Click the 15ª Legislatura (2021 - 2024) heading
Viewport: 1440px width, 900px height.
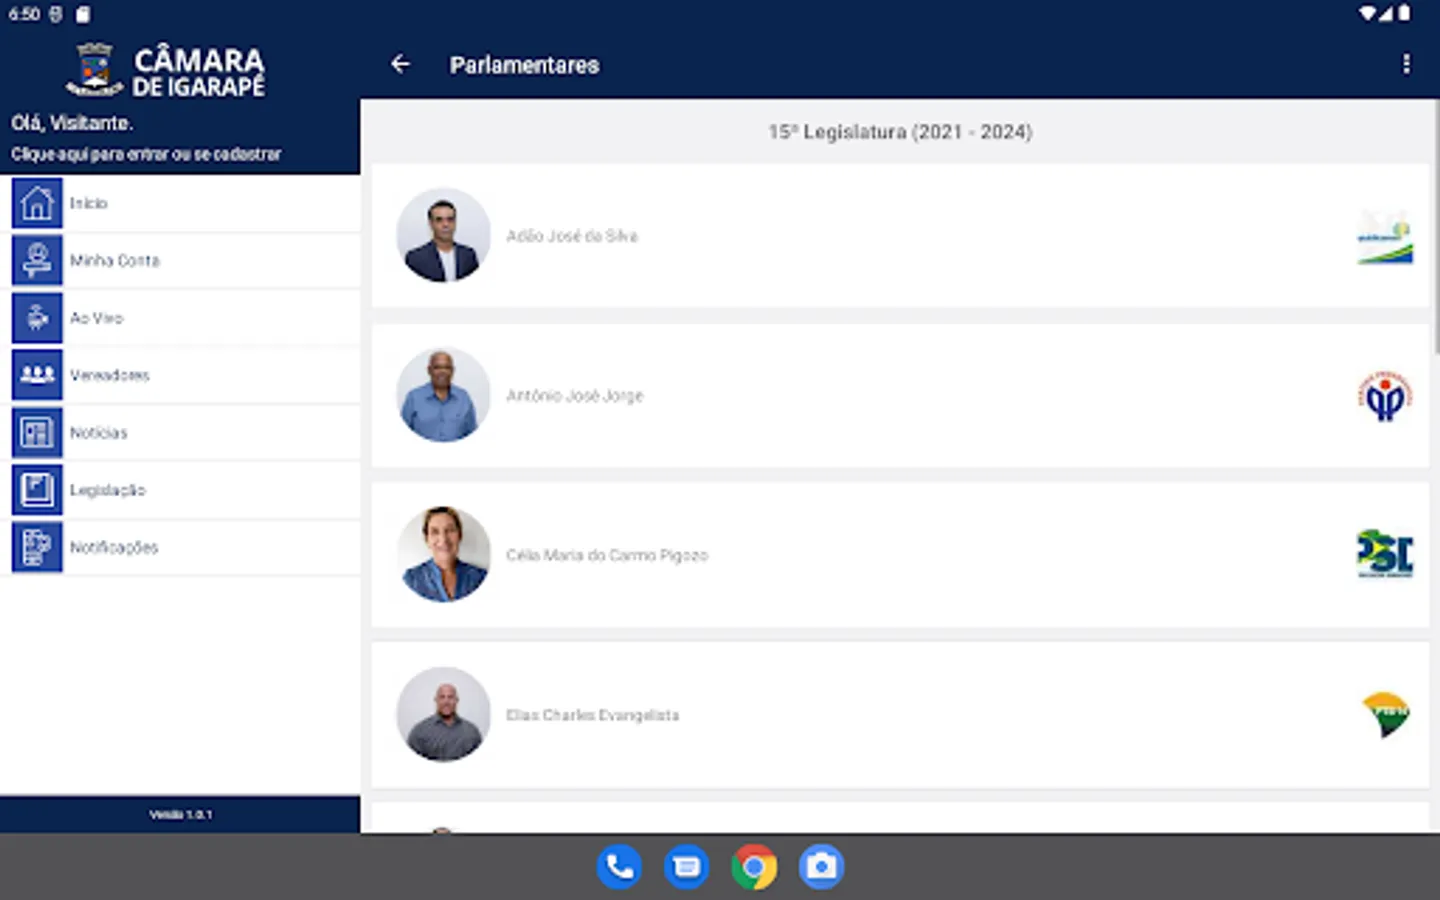tap(900, 132)
